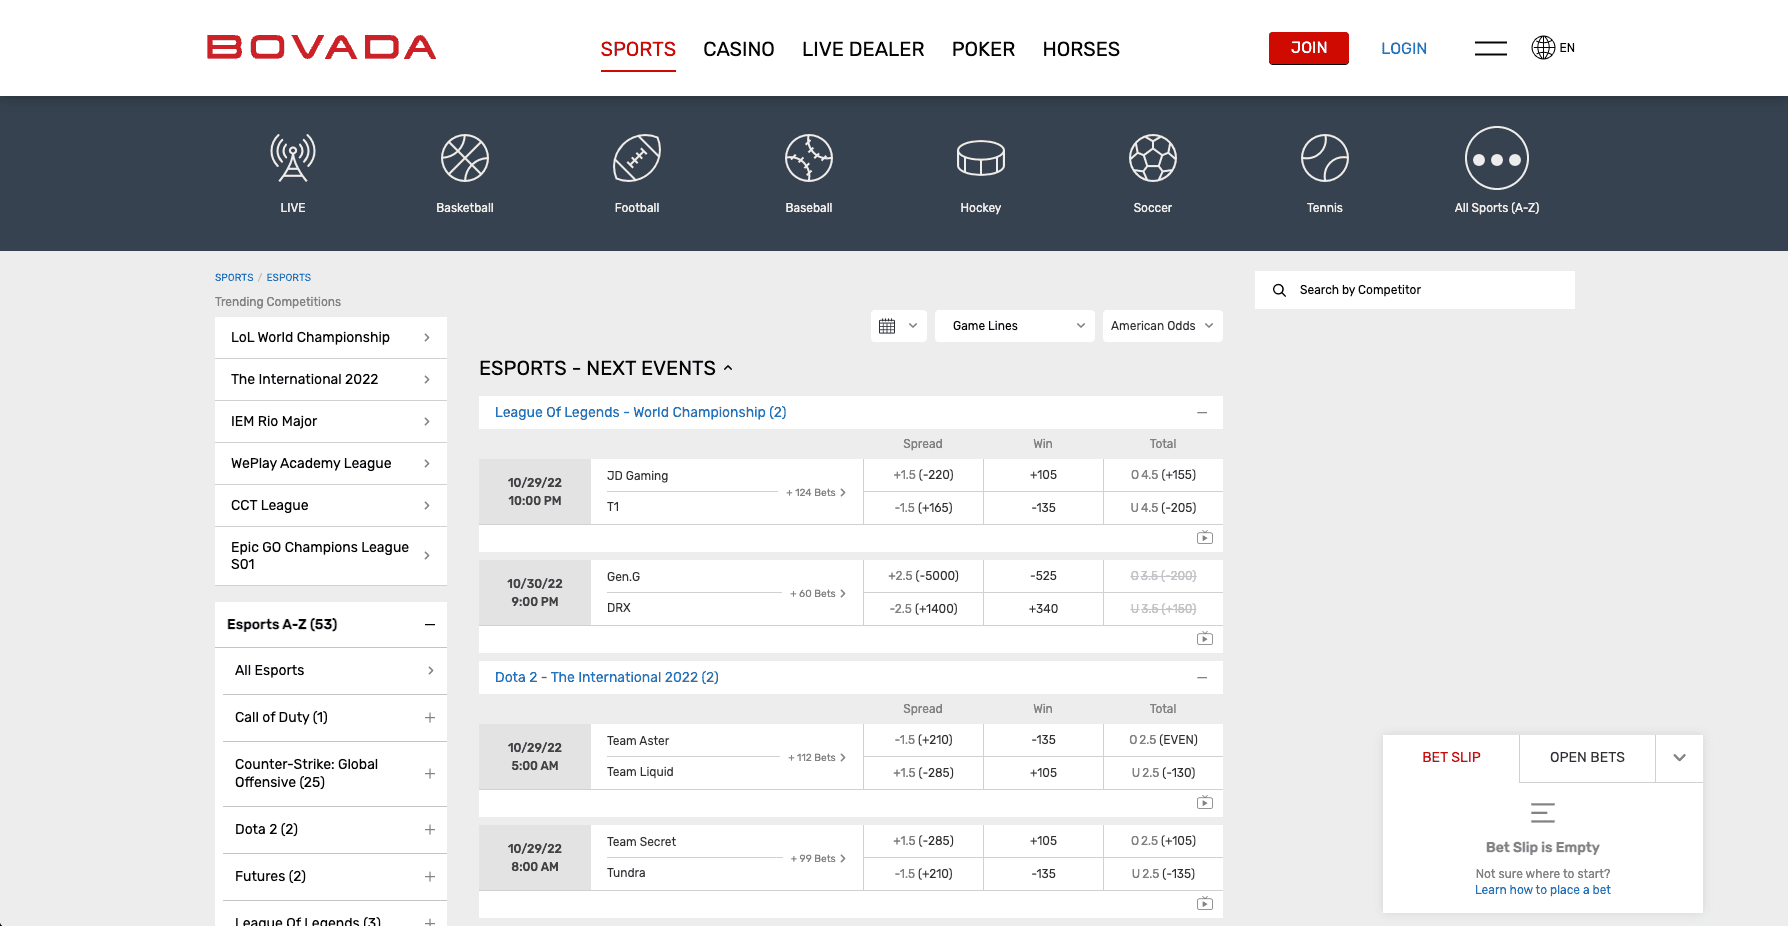Viewport: 1788px width, 926px height.
Task: Click the search magnifier icon
Action: pyautogui.click(x=1279, y=290)
